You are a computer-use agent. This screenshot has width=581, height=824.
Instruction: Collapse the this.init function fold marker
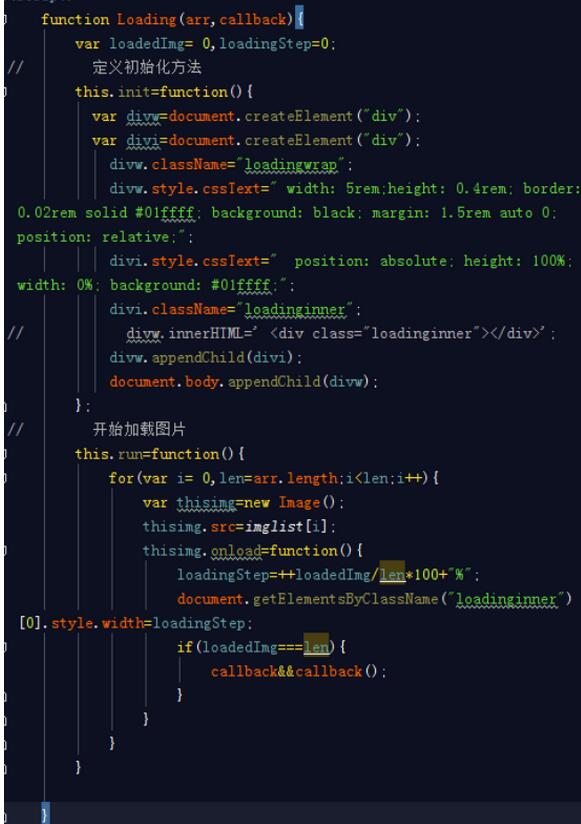(x=5, y=92)
